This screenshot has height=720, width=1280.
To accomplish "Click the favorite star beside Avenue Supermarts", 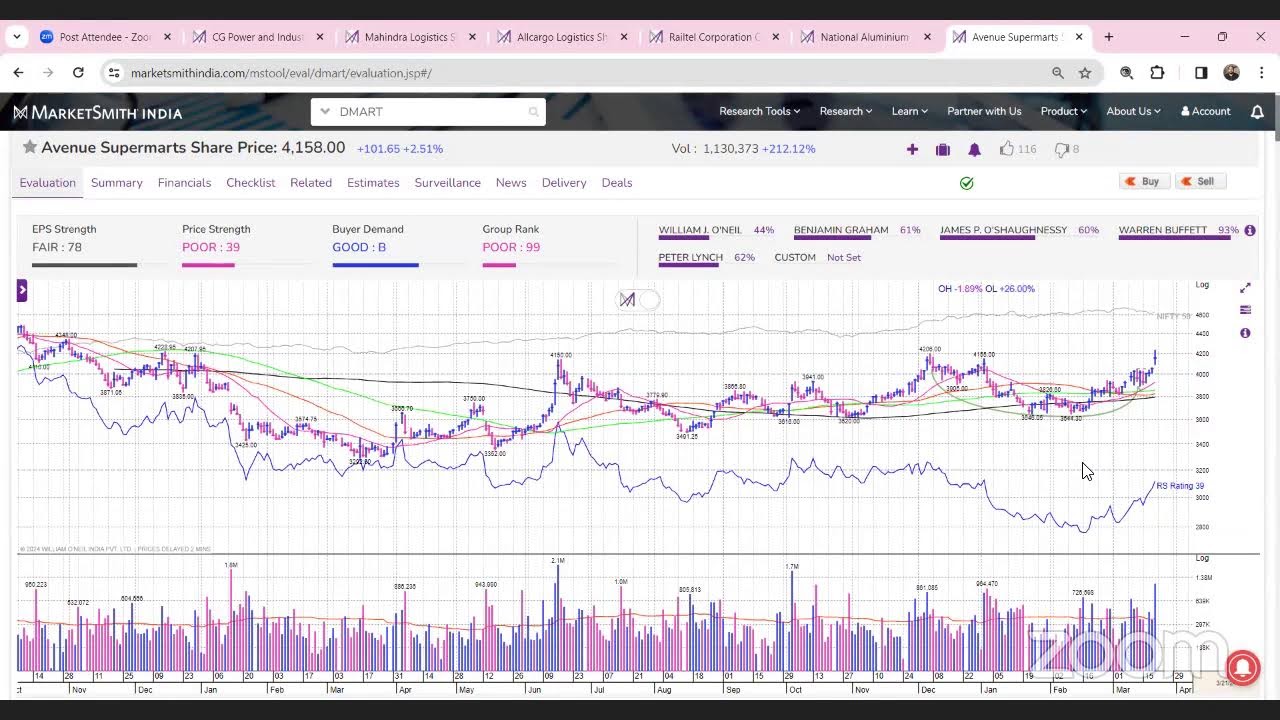I will pos(30,147).
